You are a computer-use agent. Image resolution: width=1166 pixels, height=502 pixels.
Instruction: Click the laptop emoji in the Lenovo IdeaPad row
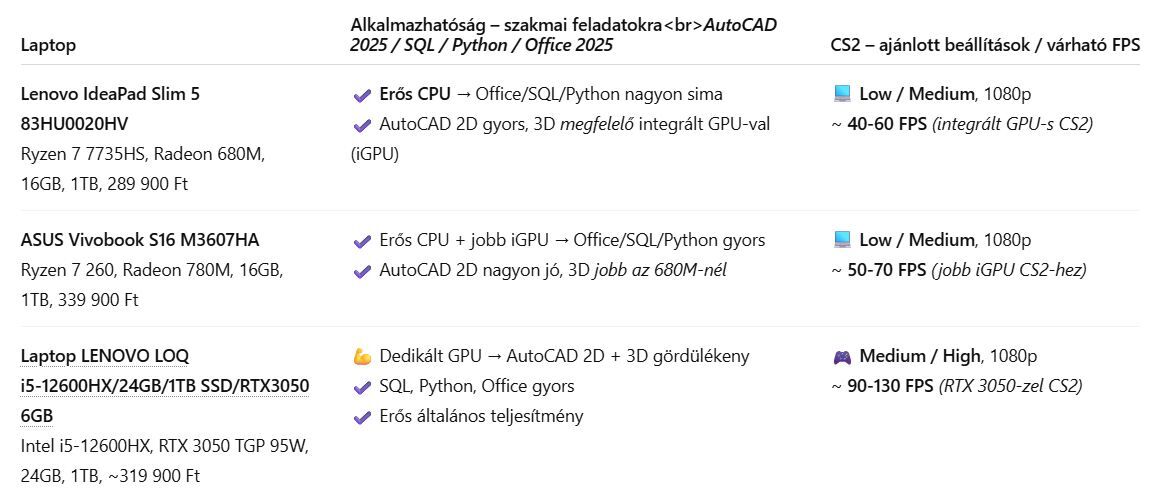pyautogui.click(x=842, y=94)
